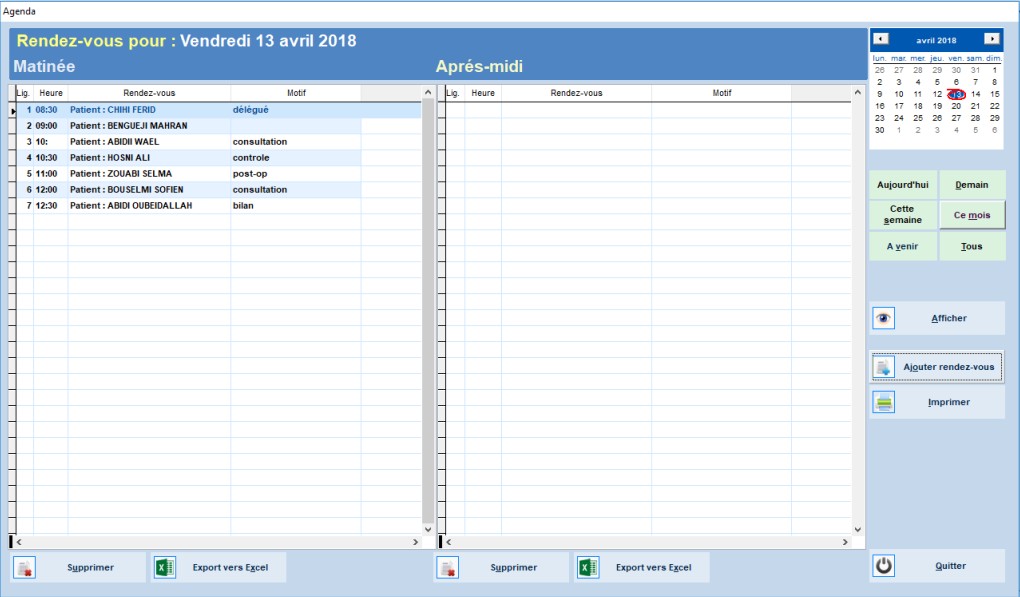1020x597 pixels.
Task: Sort by the Motif column header in Matinée
Action: 295,93
